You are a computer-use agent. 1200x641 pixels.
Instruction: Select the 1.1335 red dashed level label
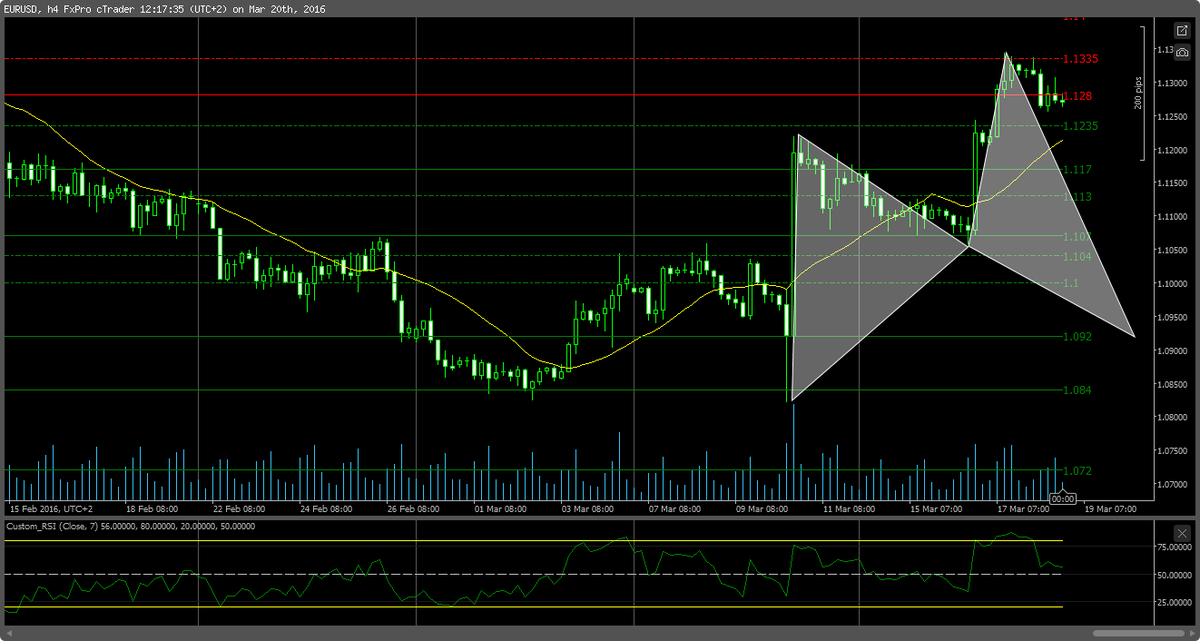pyautogui.click(x=1080, y=59)
